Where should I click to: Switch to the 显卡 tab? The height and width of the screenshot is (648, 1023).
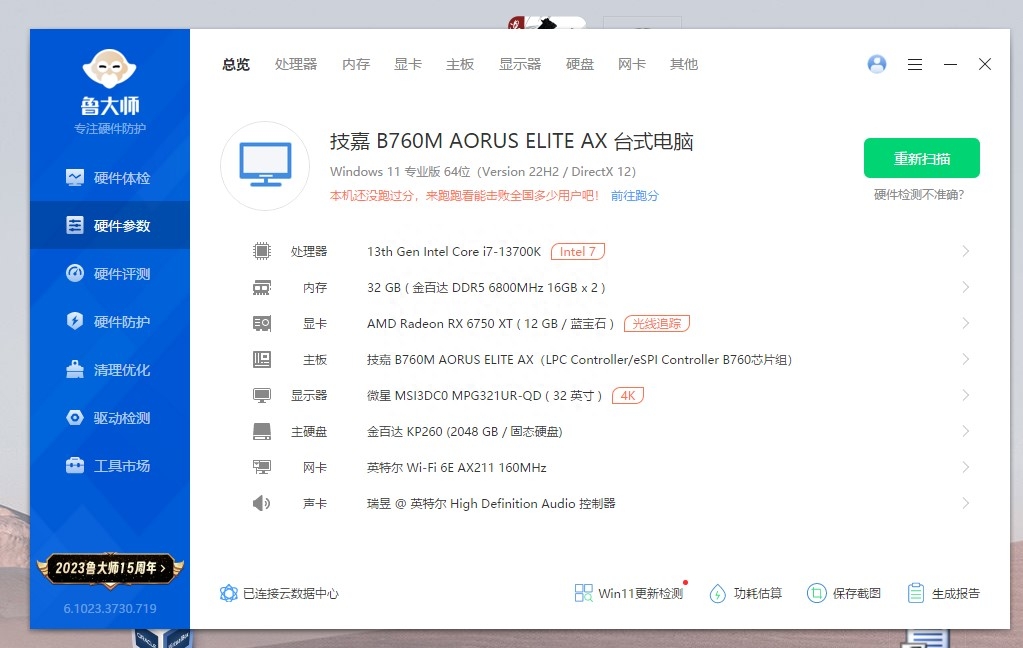(408, 64)
